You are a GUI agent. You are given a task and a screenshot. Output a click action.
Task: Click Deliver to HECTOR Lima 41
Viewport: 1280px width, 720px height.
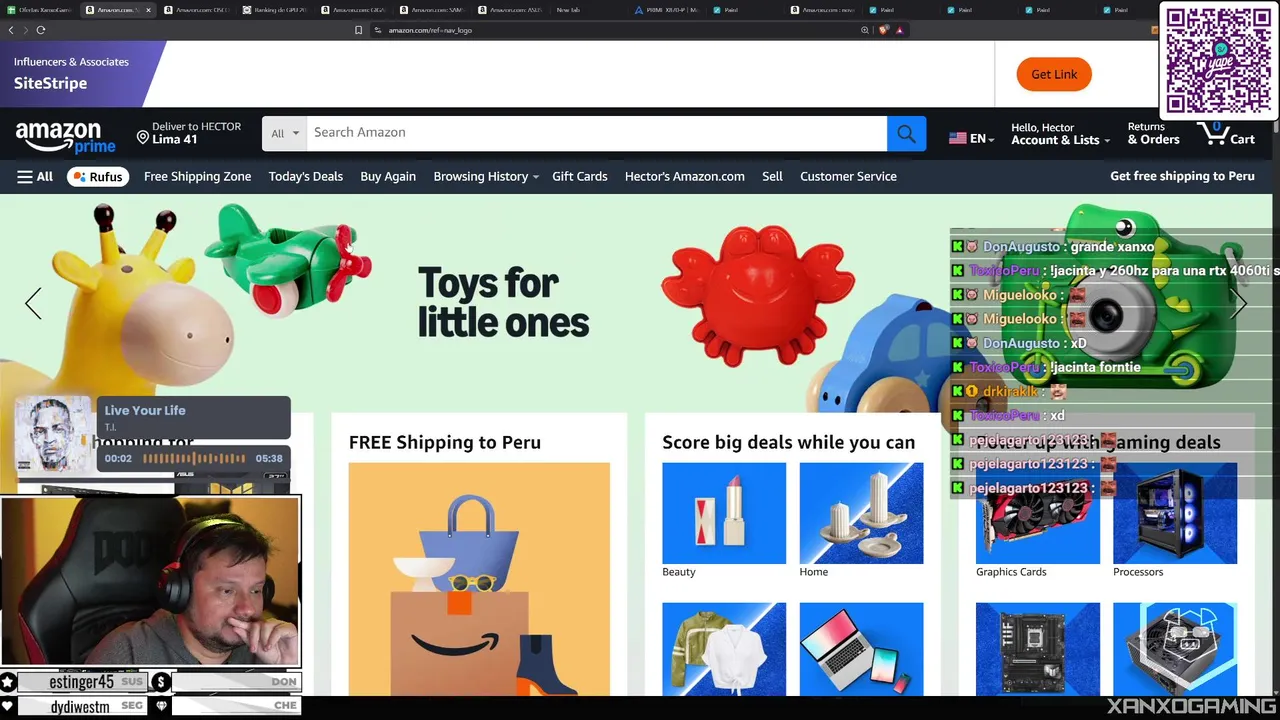click(x=189, y=134)
